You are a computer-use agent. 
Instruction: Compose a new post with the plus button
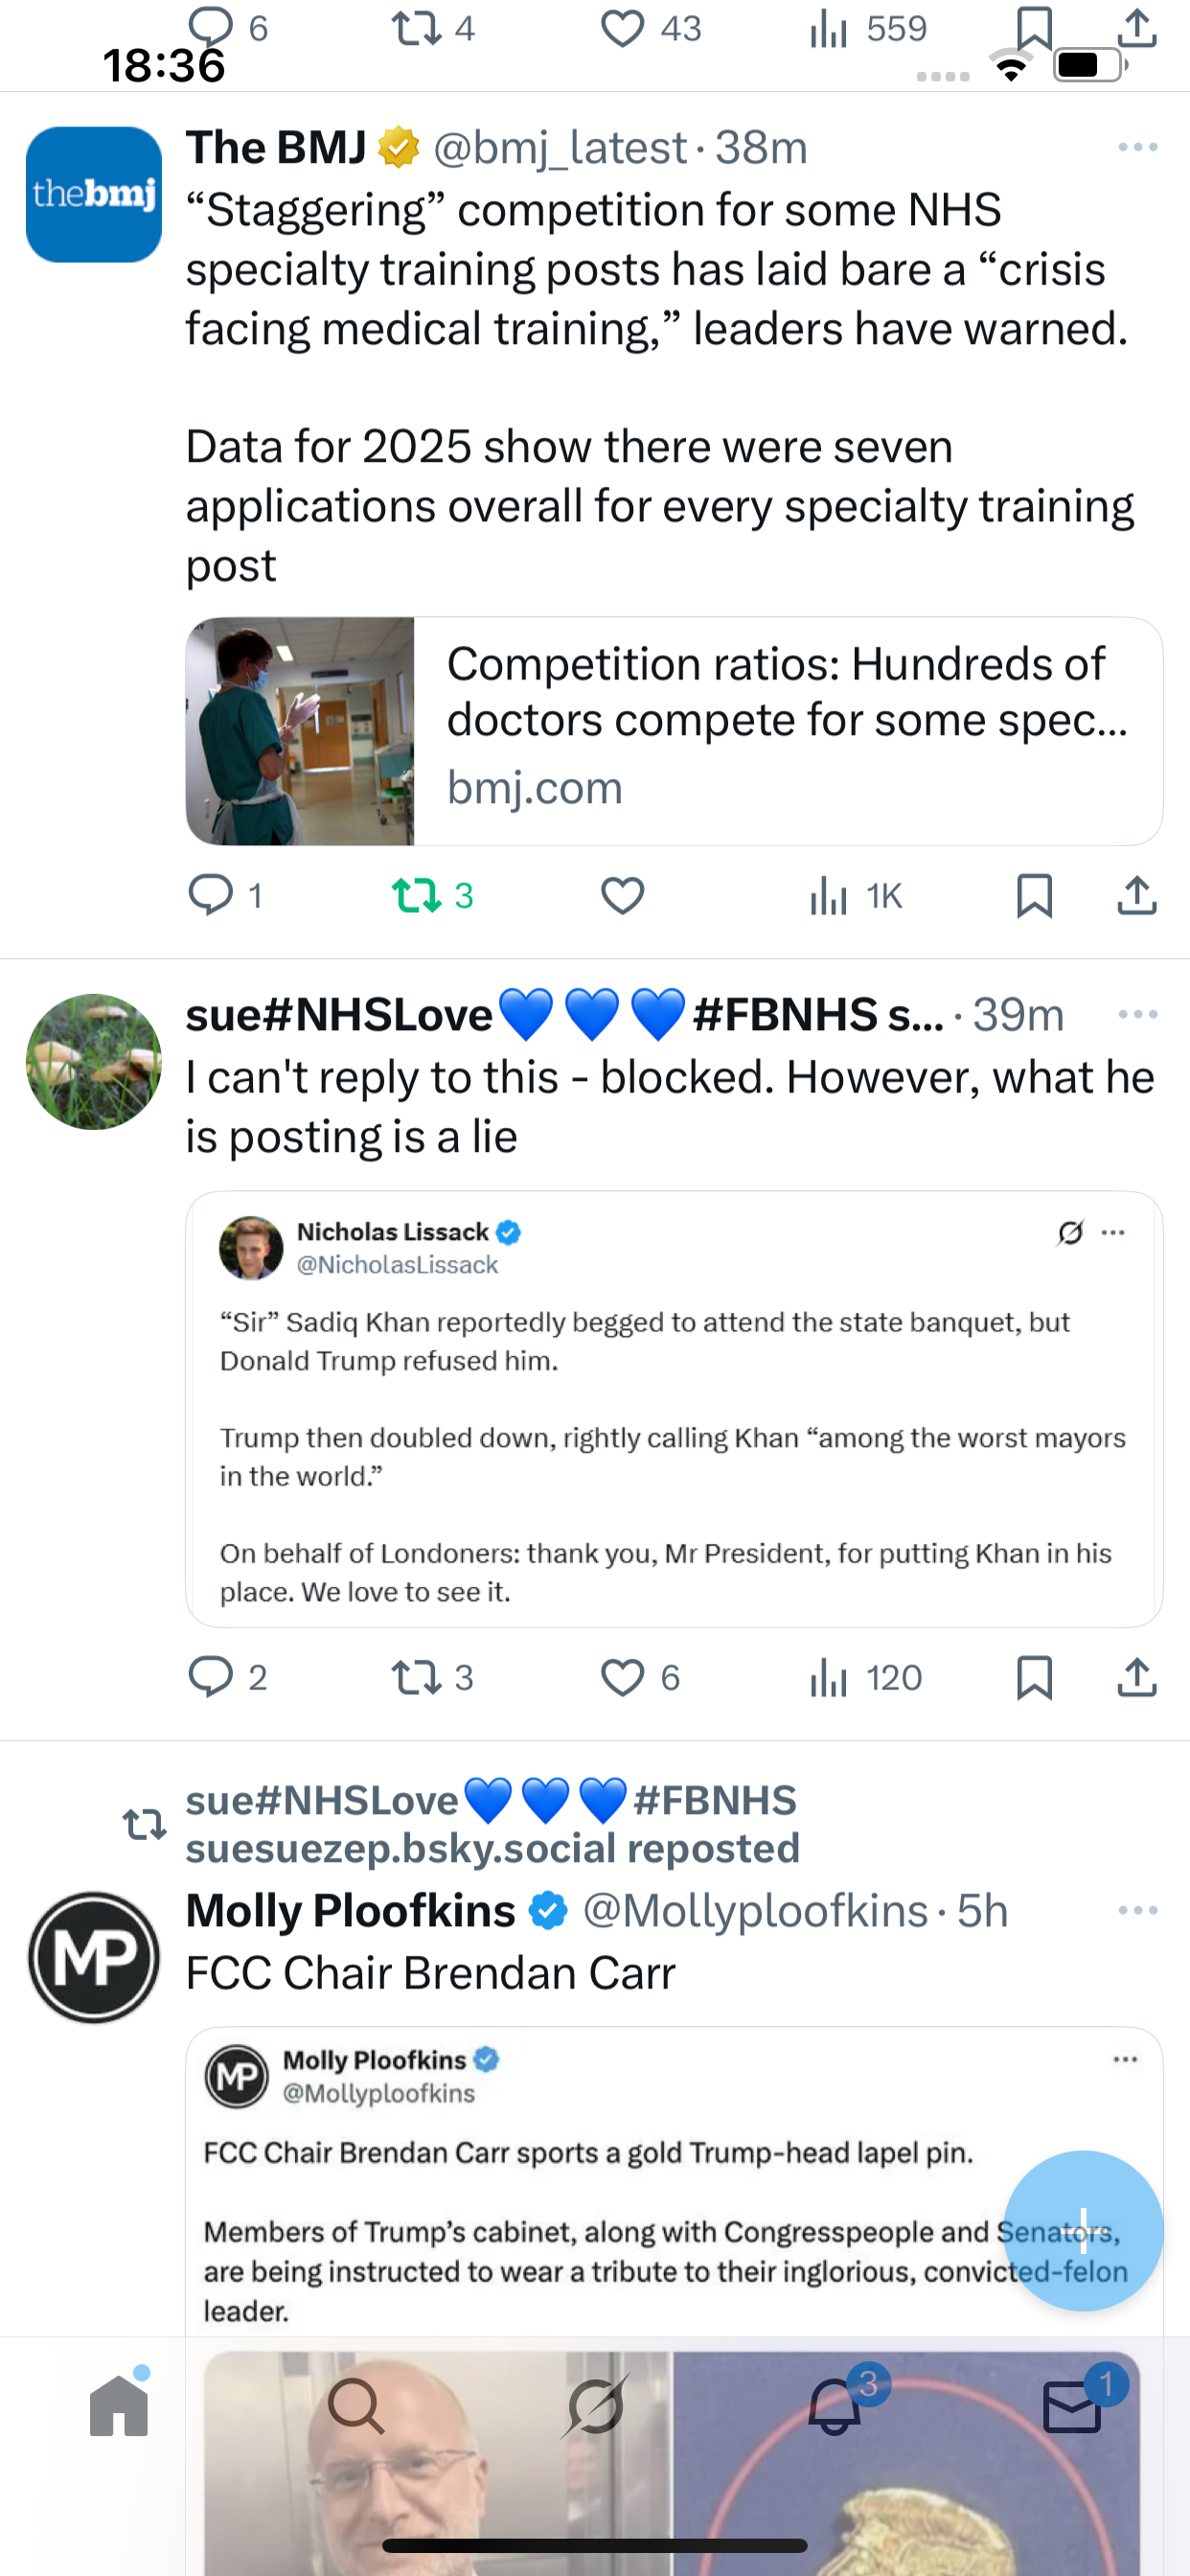coord(1083,2230)
